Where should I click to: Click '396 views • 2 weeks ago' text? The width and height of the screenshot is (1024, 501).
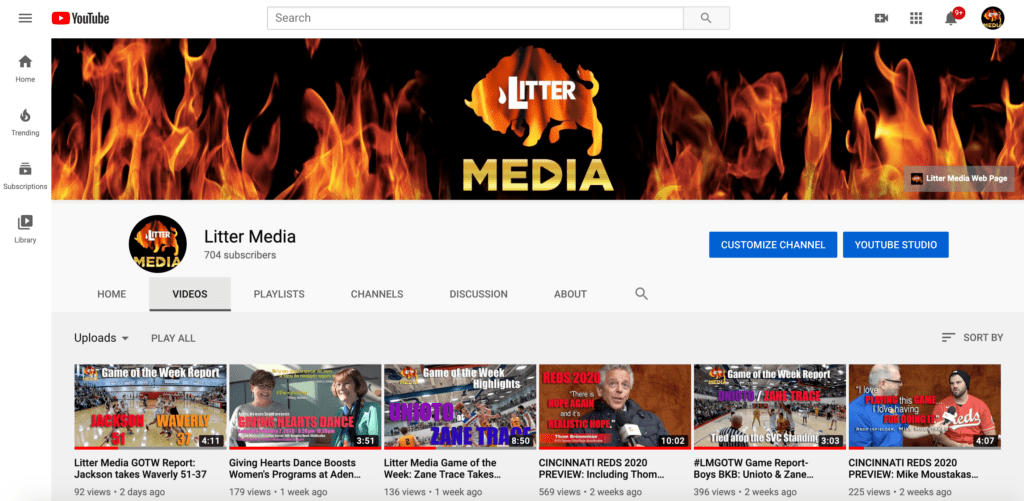click(743, 492)
